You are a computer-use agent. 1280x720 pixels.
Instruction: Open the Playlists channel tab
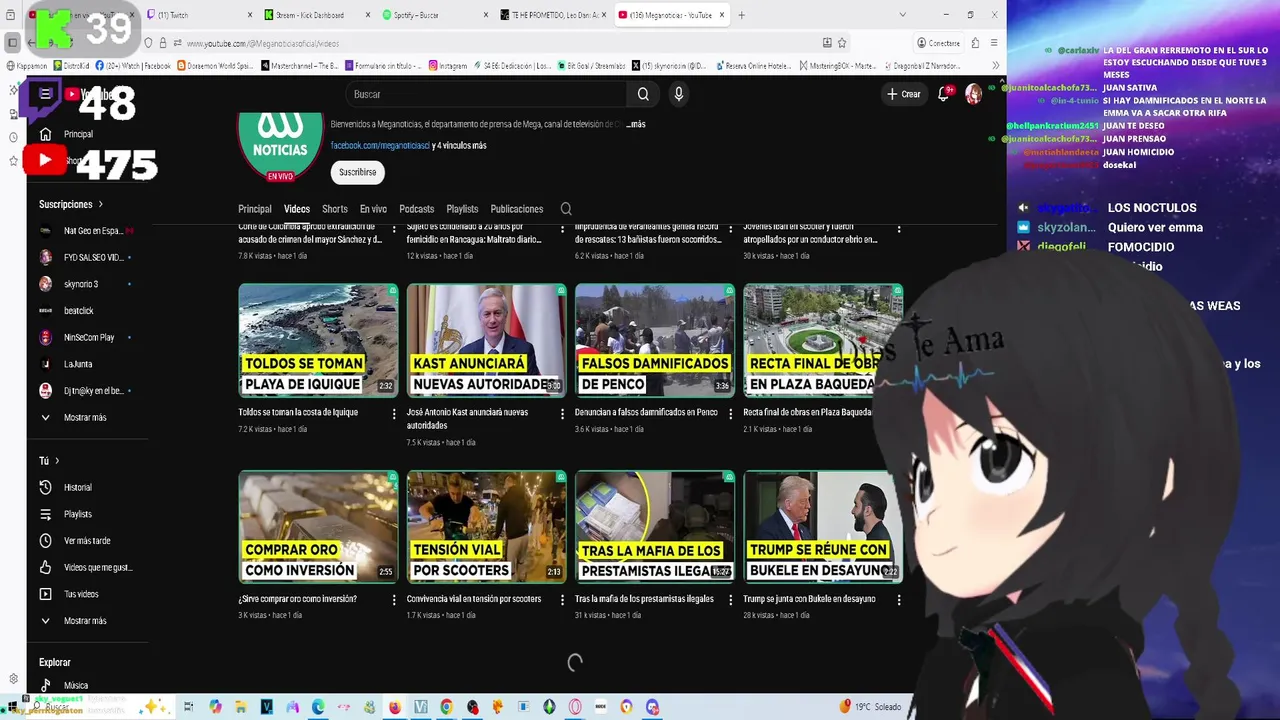pyautogui.click(x=462, y=209)
